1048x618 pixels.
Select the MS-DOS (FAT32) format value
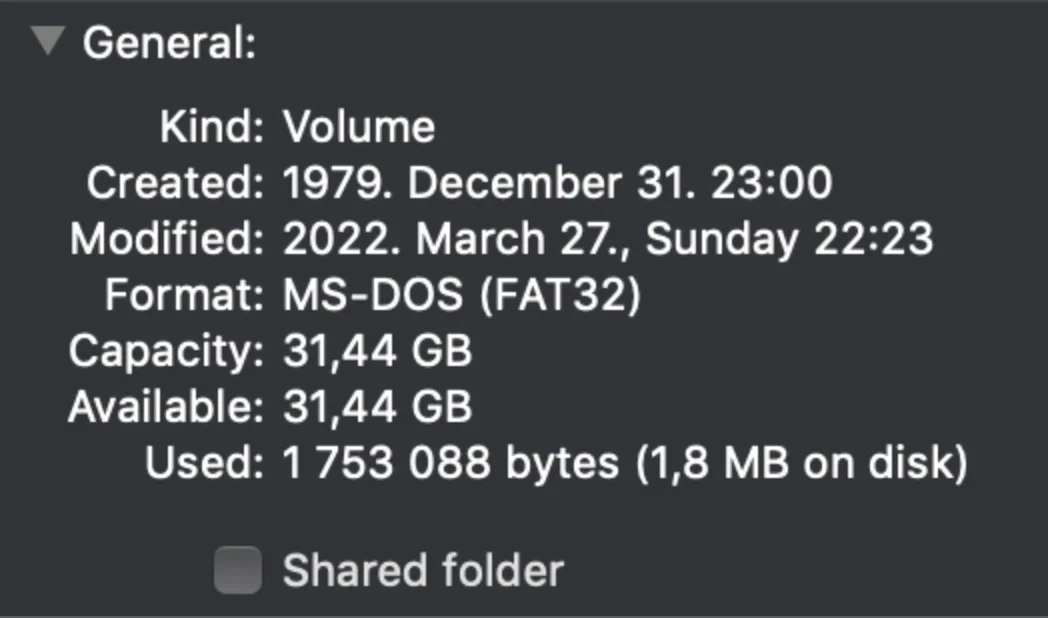[x=462, y=295]
